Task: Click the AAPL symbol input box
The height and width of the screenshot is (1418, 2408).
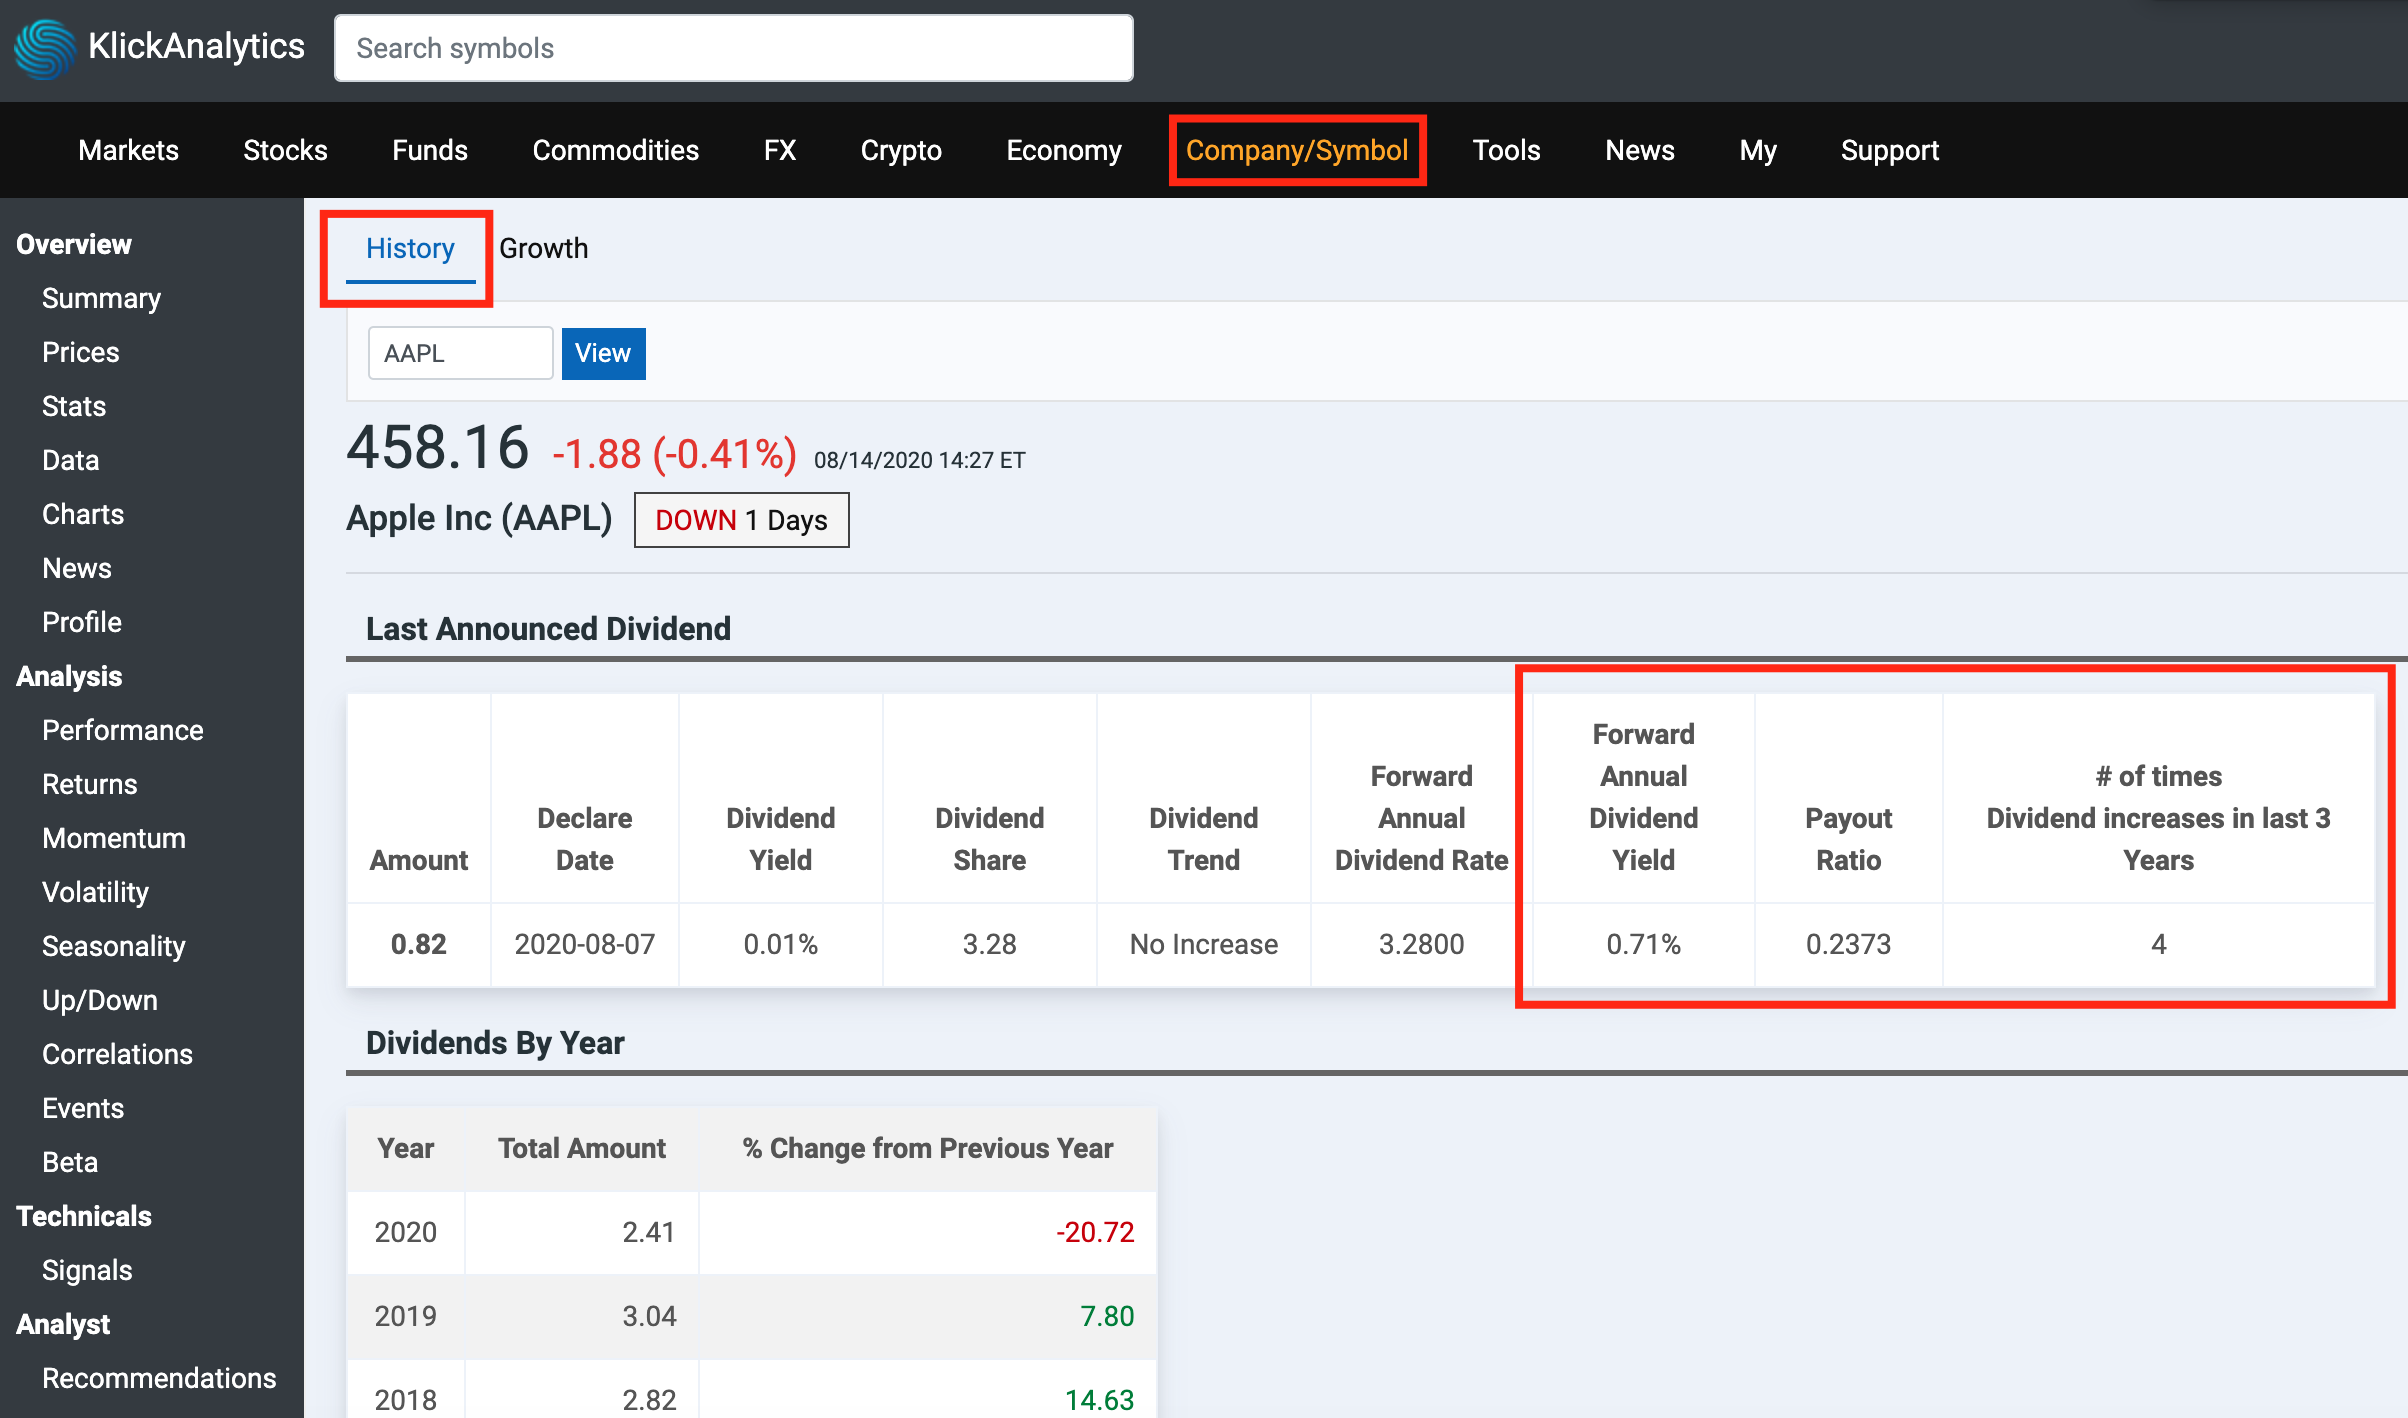Action: pyautogui.click(x=460, y=353)
